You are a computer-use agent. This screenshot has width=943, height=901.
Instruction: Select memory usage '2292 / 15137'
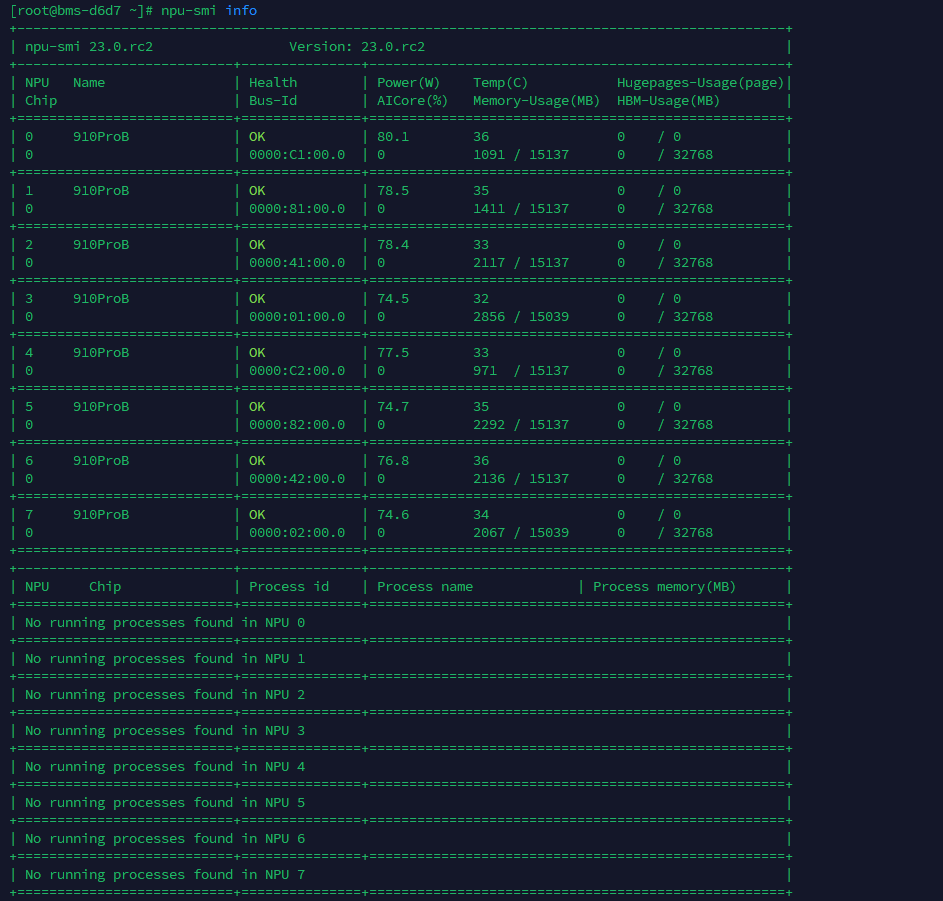click(521, 425)
